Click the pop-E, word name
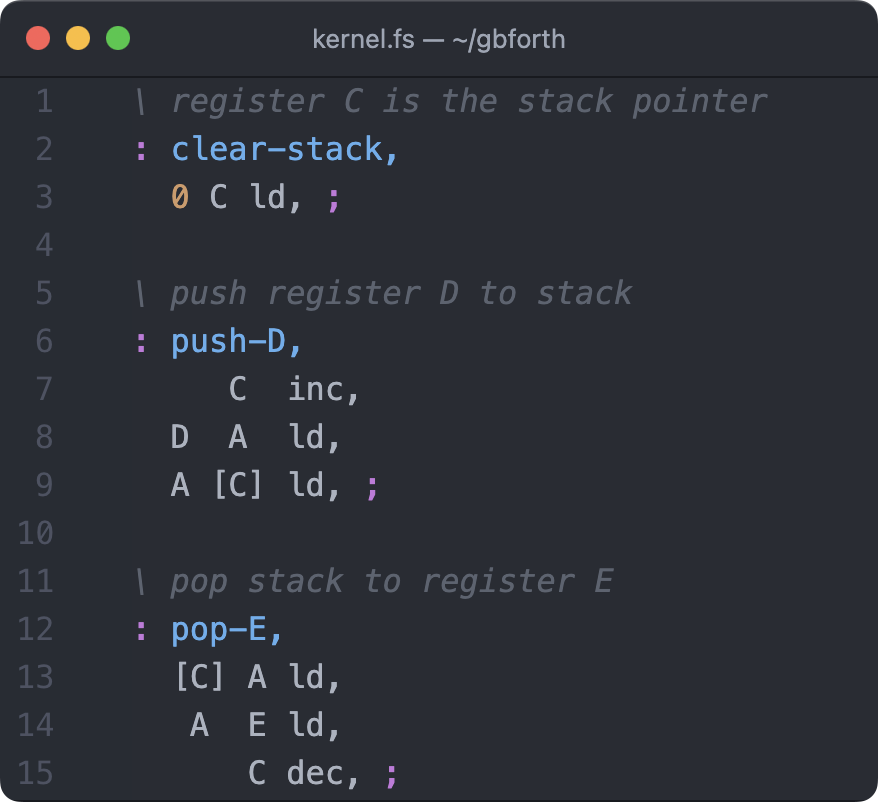The image size is (878, 802). pos(227,629)
